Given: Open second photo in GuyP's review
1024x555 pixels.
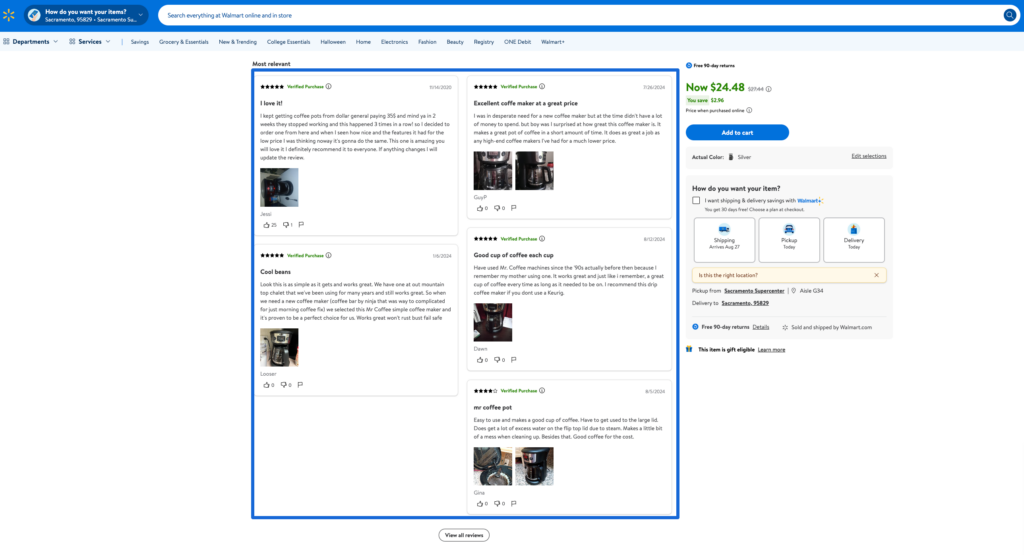Looking at the screenshot, I should [x=534, y=171].
